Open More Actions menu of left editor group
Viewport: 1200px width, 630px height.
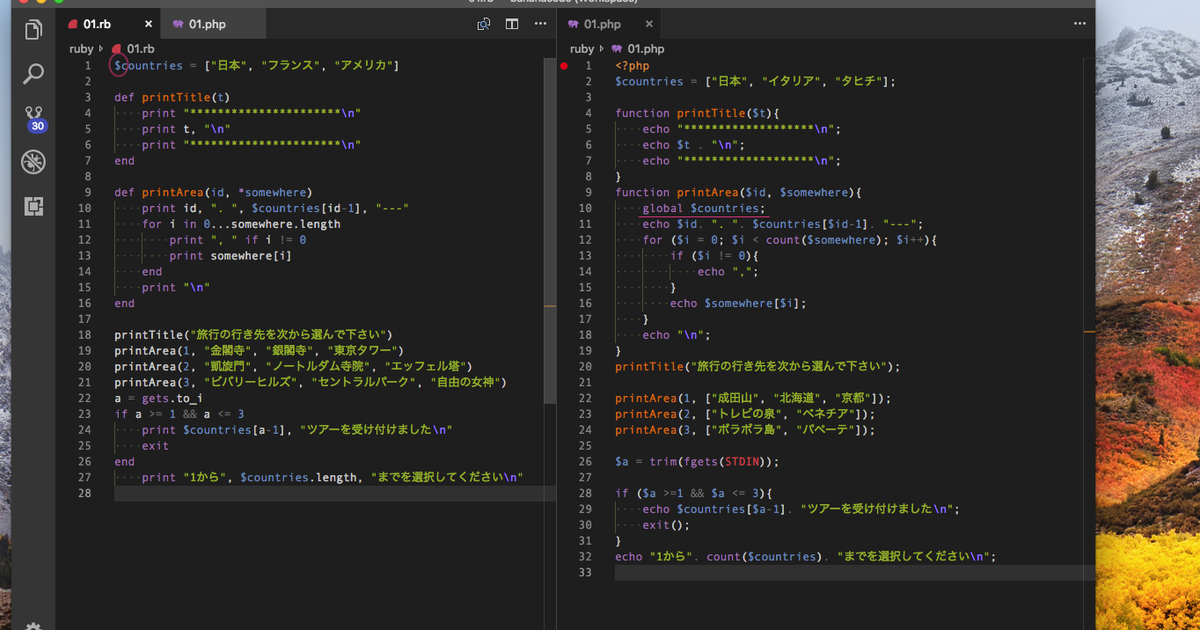[539, 24]
